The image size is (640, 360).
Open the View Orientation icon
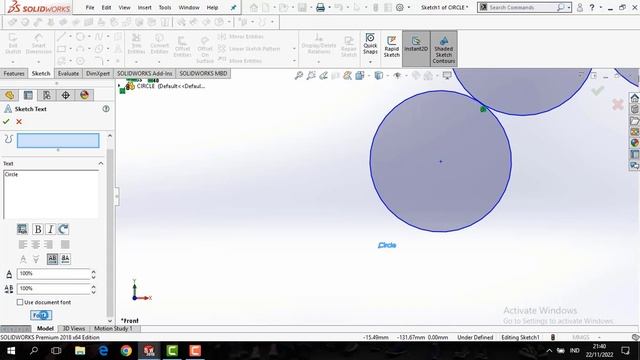click(x=360, y=76)
